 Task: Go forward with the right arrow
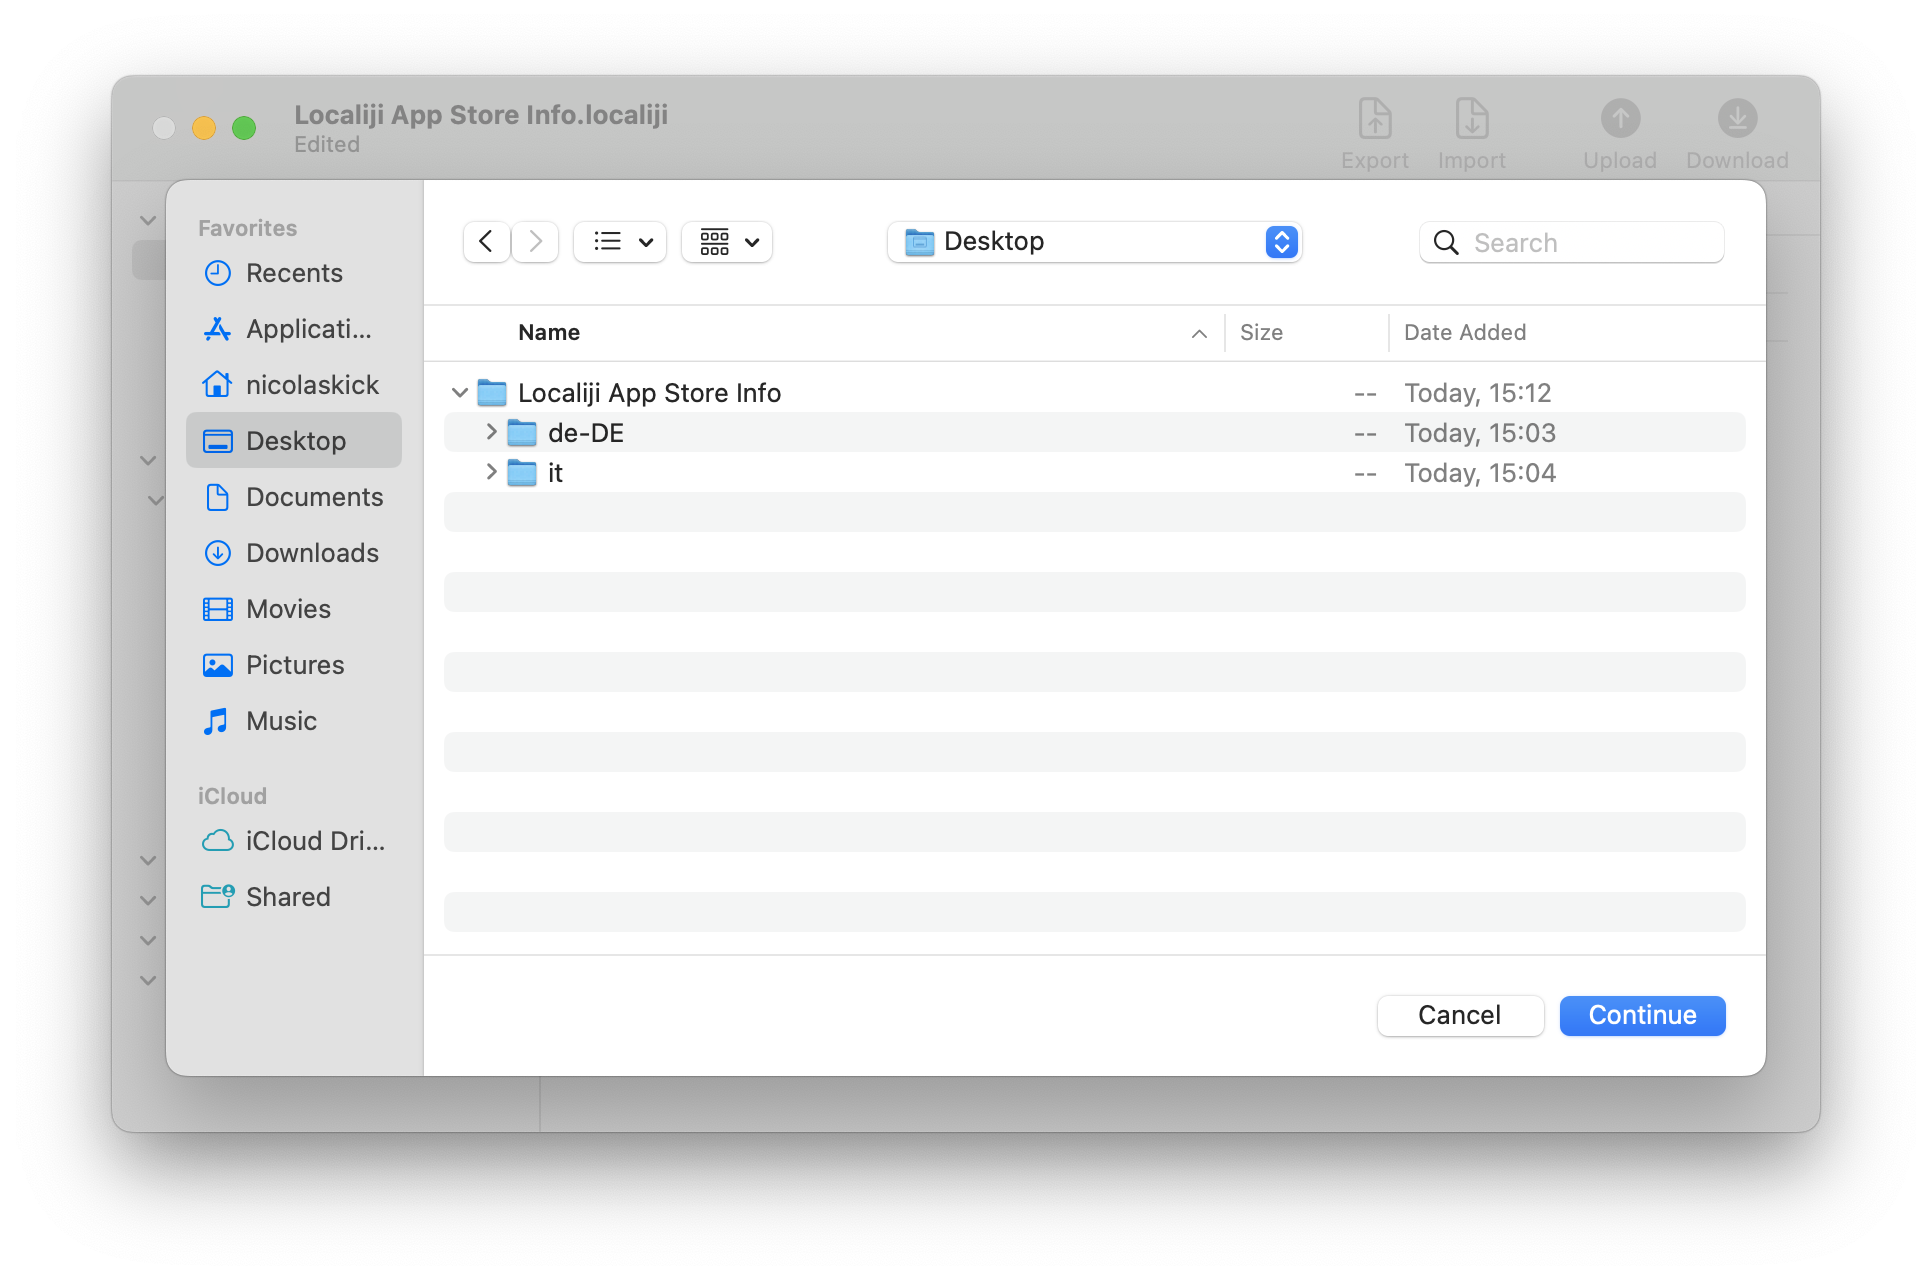click(535, 242)
